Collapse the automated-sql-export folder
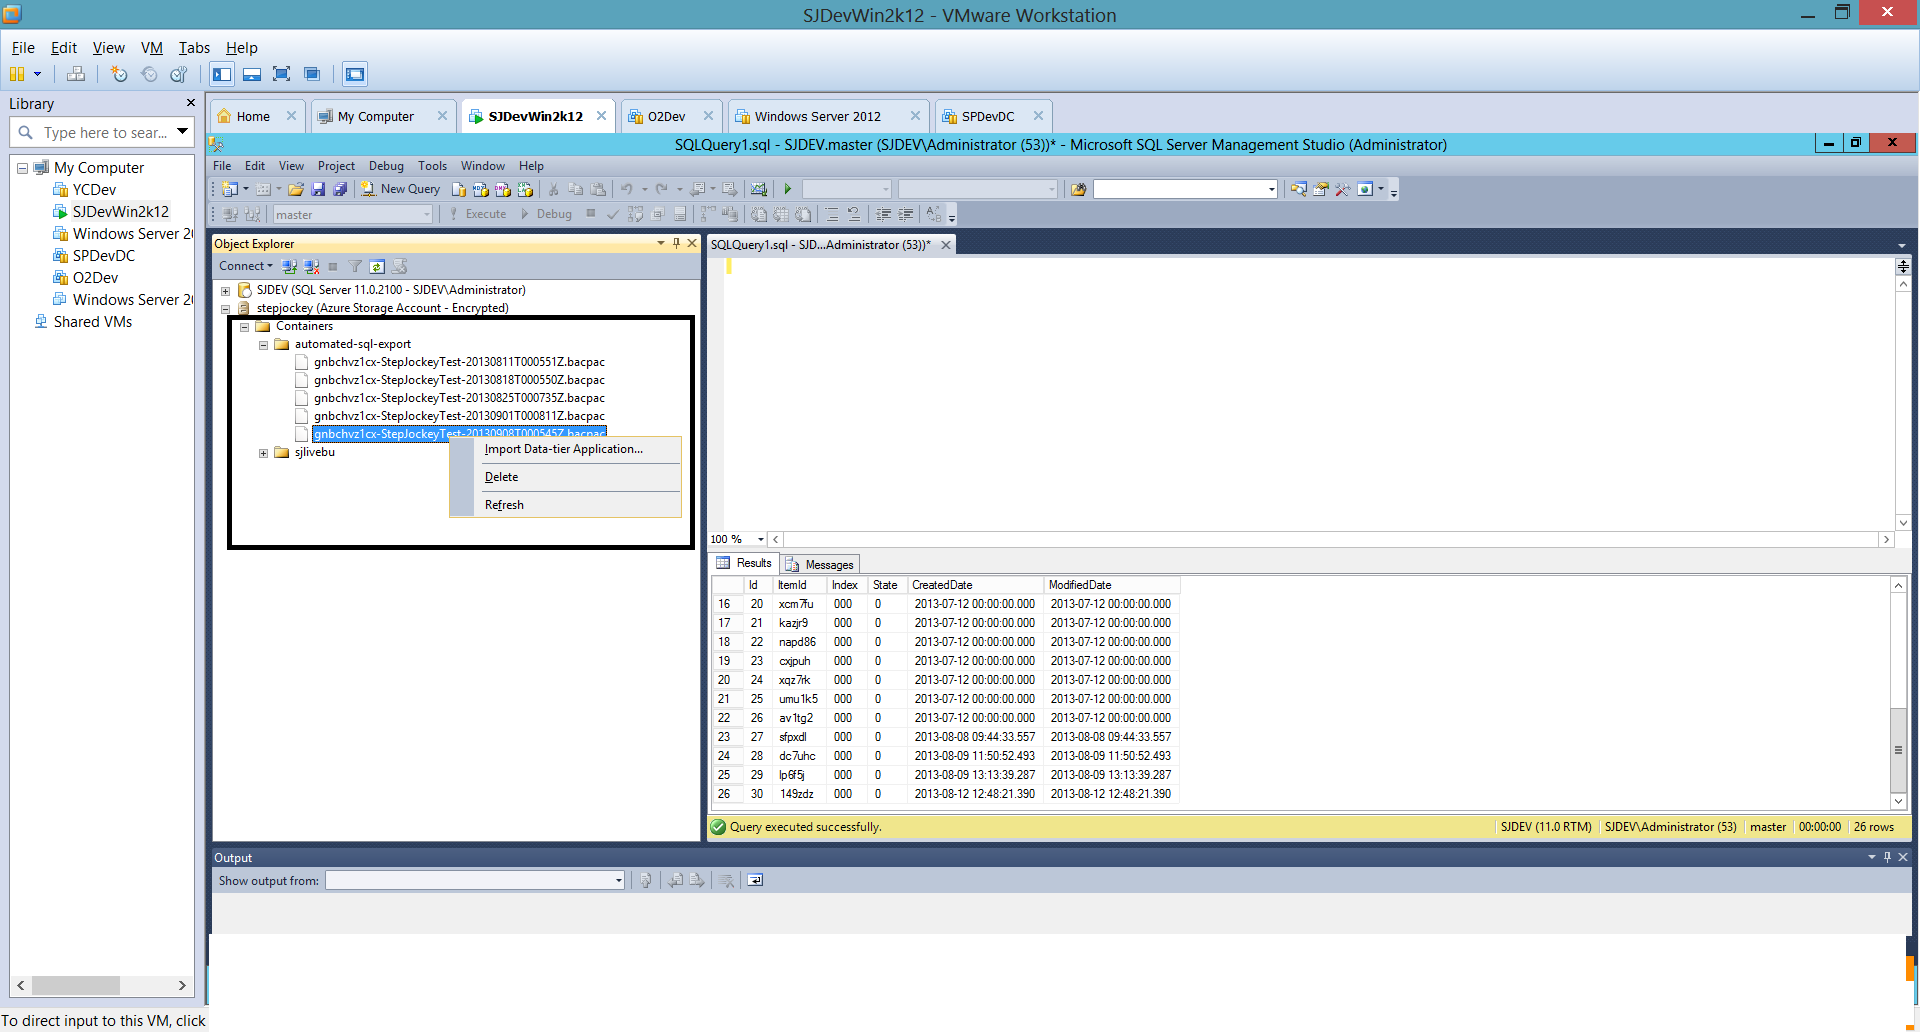The image size is (1920, 1032). 263,345
